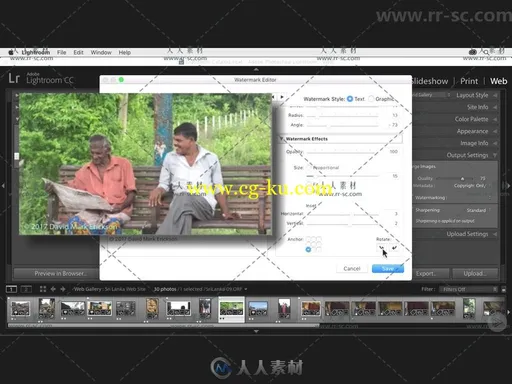Open the Window menu
The height and width of the screenshot is (384, 512).
101,52
